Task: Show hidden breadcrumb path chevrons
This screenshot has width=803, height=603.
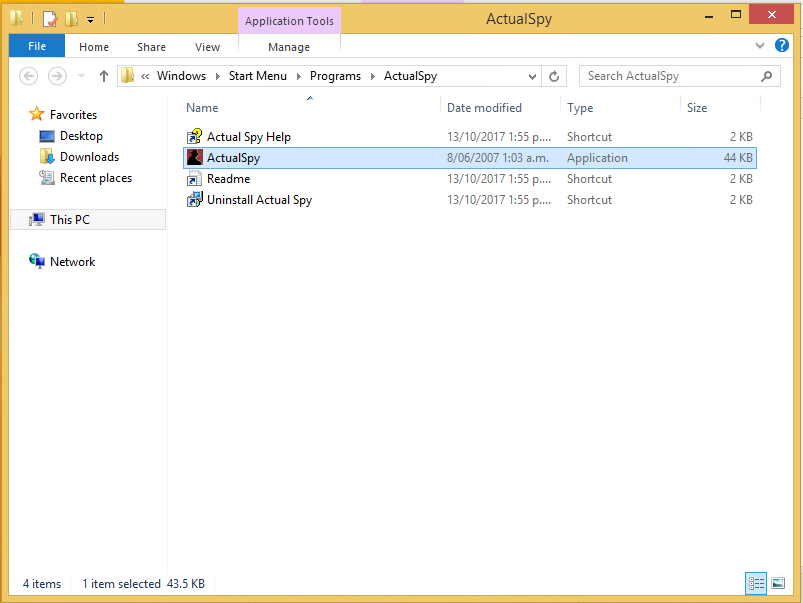Action: pos(145,76)
